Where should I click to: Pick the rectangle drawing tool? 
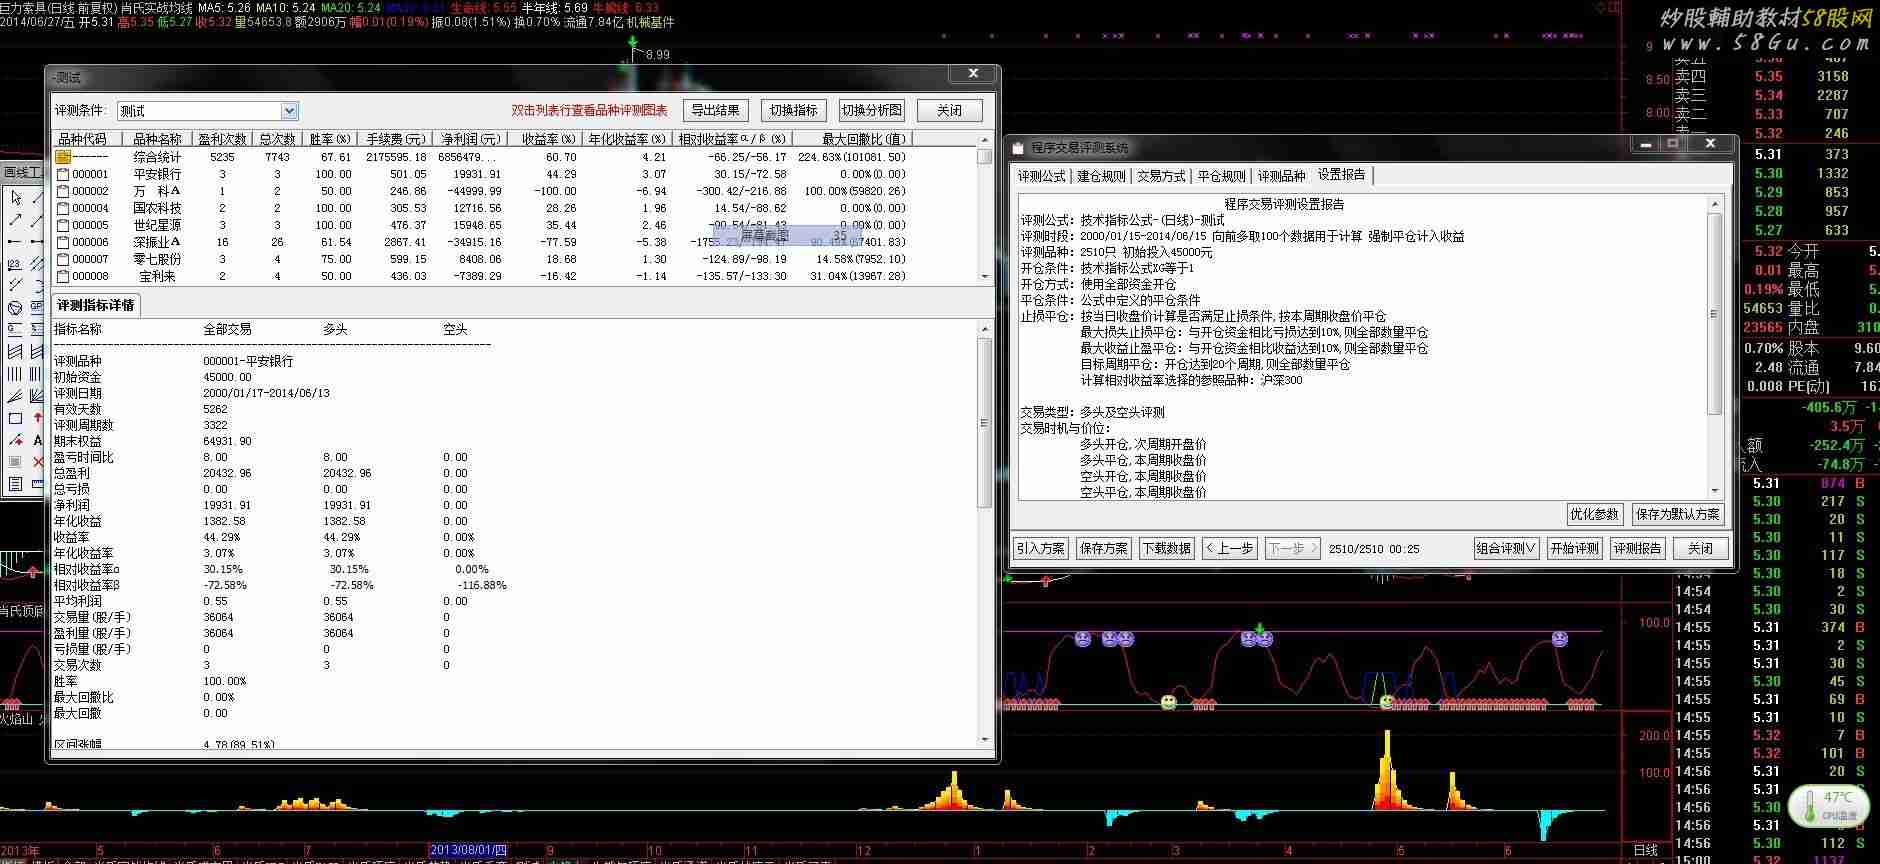point(15,418)
